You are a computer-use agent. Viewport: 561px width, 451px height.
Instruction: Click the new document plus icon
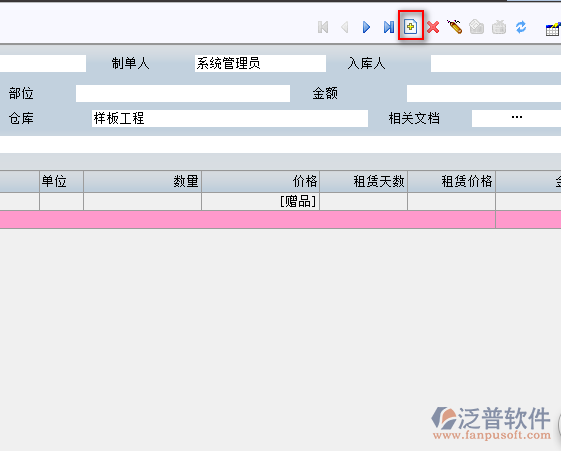(411, 26)
